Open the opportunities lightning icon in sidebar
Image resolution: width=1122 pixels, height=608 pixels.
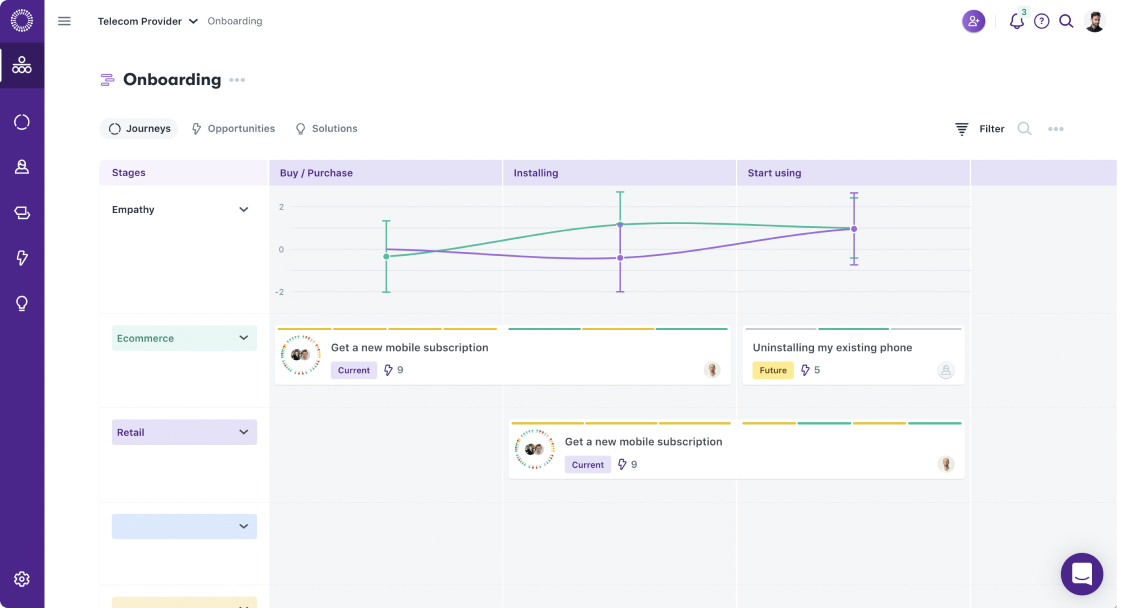coord(21,258)
